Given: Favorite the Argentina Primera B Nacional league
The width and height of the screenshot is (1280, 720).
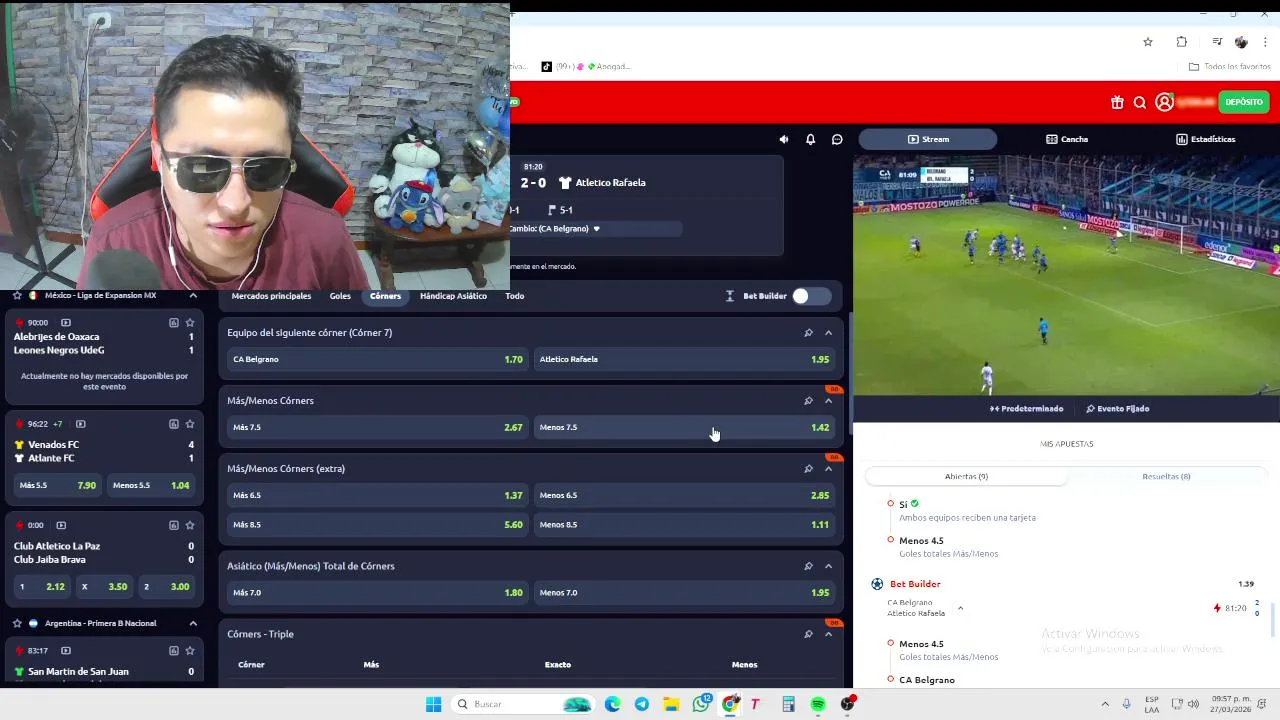Looking at the screenshot, I should (x=17, y=623).
